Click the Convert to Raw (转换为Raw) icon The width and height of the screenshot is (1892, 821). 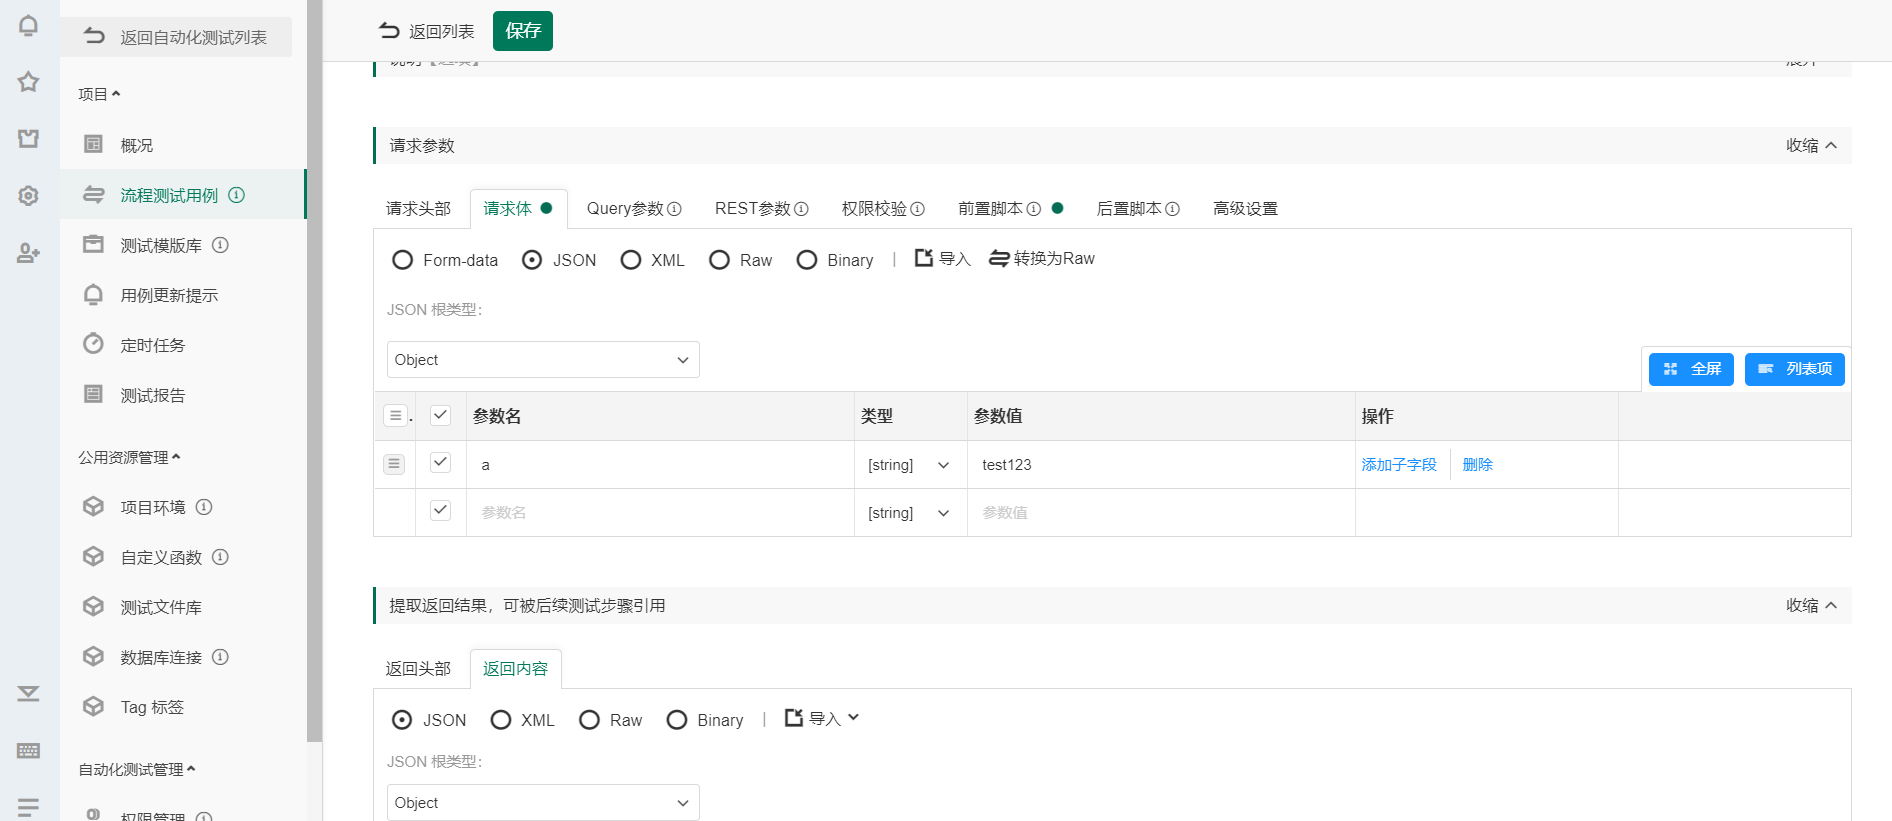pyautogui.click(x=998, y=259)
